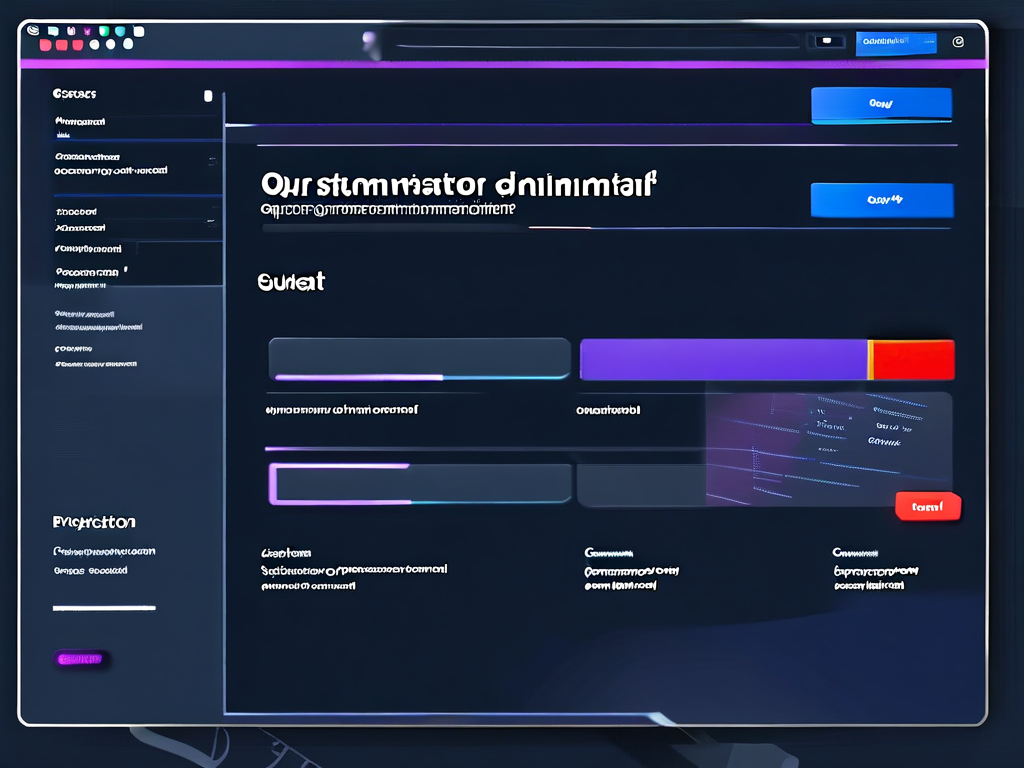Click the small red button under the preview panel
The width and height of the screenshot is (1024, 768).
coord(927,507)
